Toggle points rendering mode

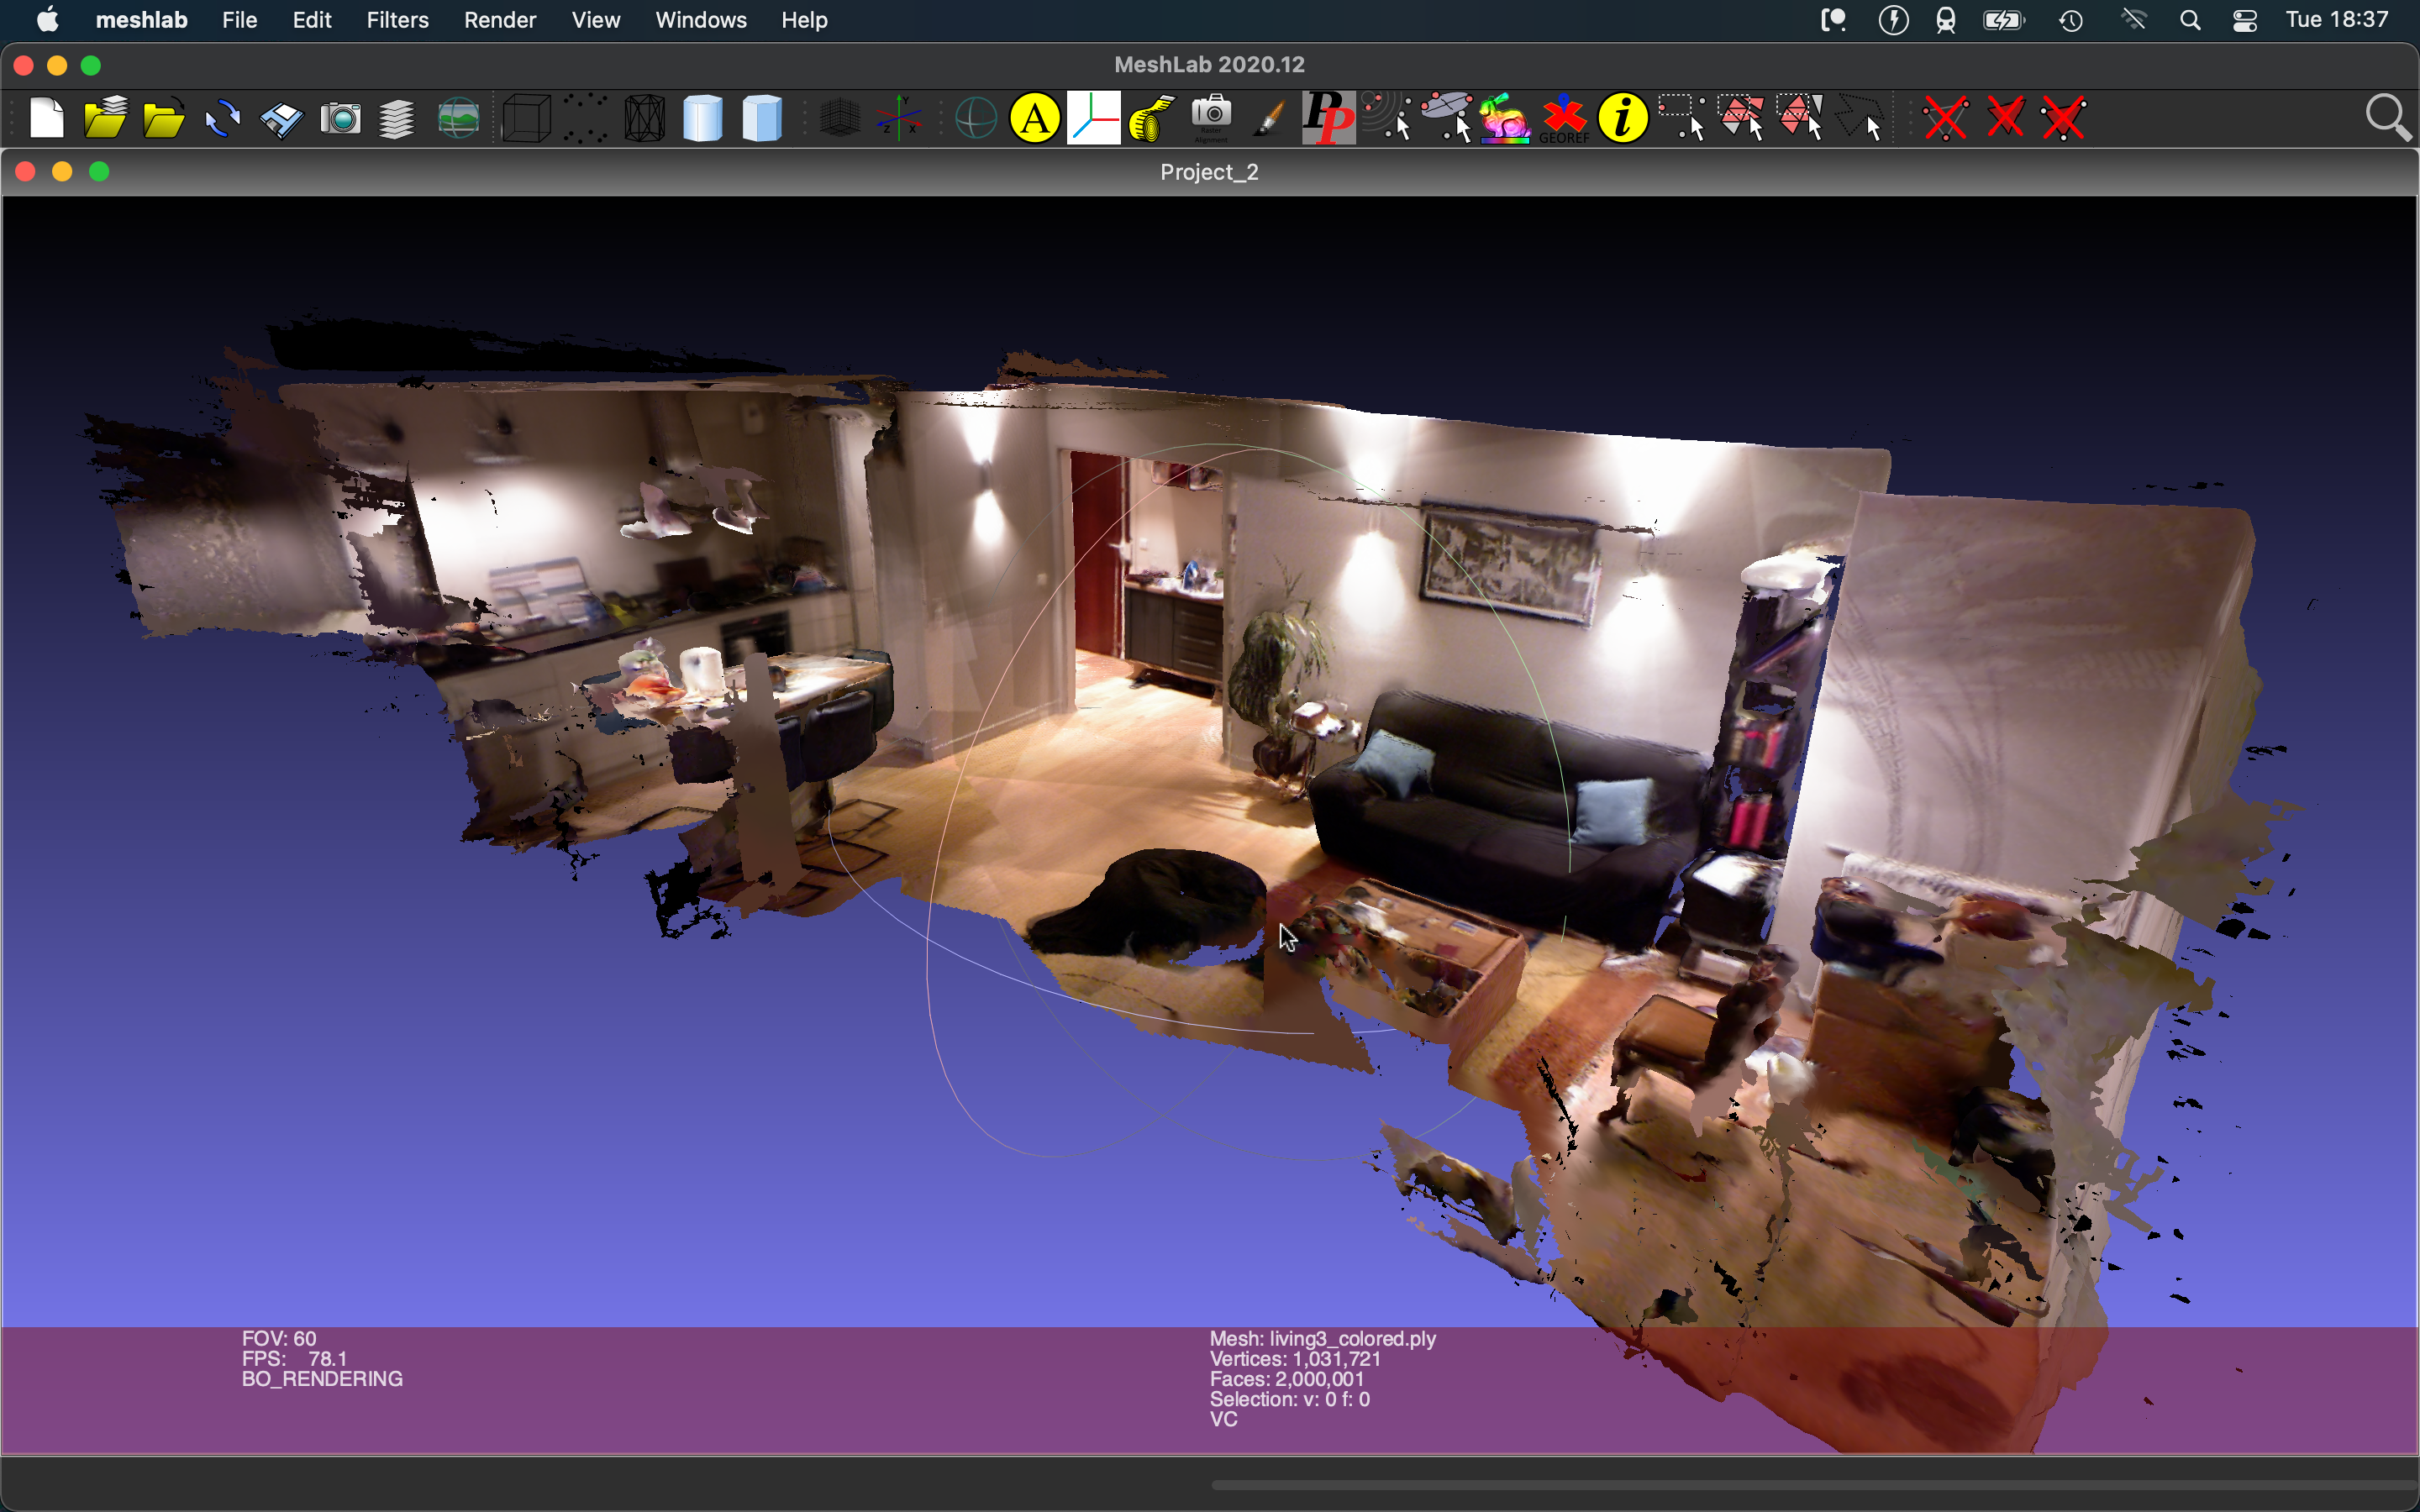(585, 119)
